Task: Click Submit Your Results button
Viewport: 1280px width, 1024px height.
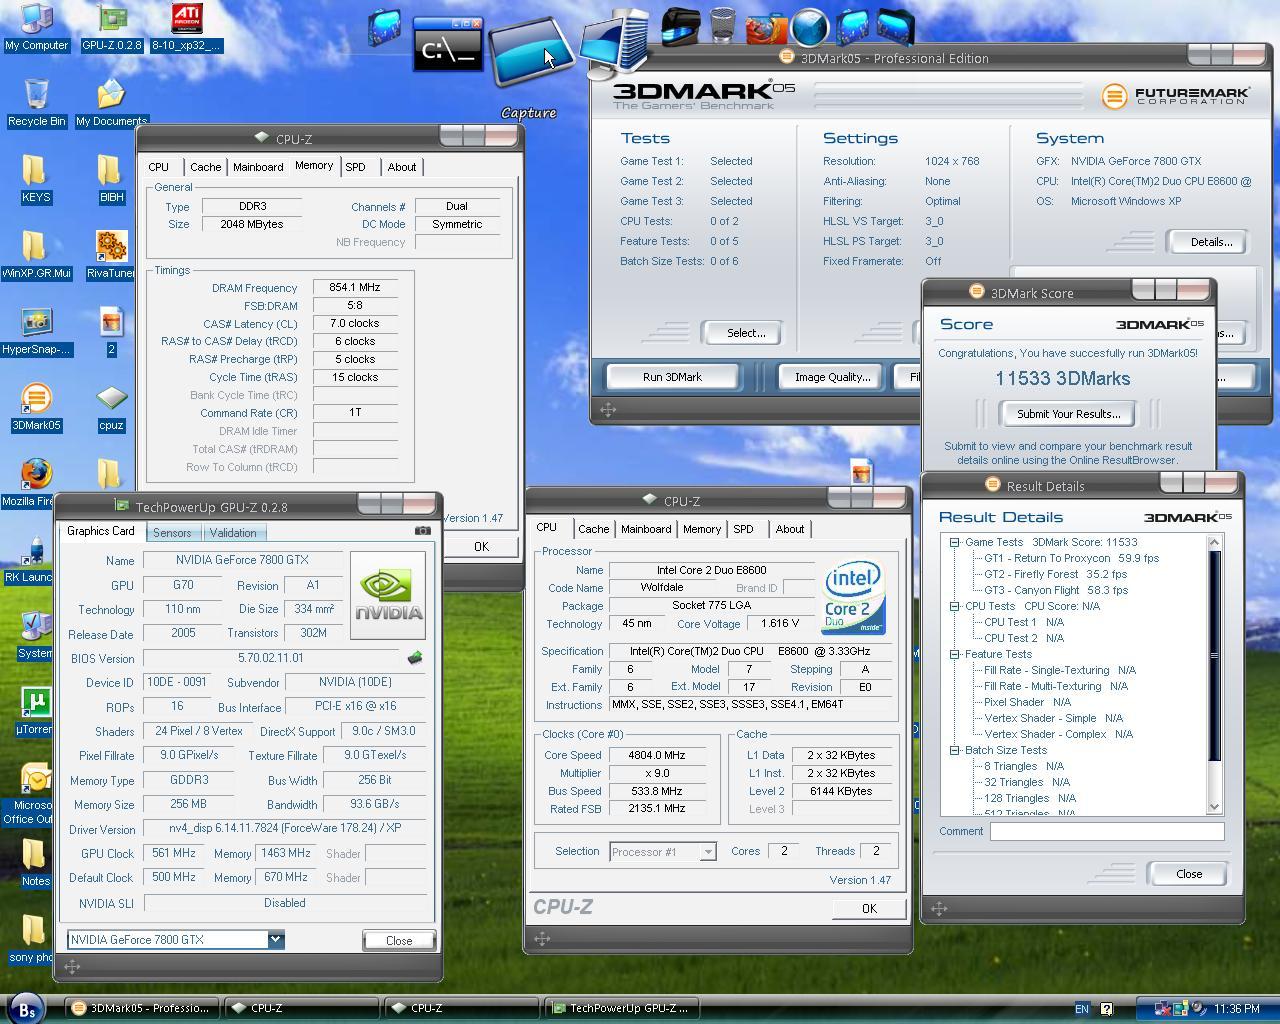Action: 1068,414
